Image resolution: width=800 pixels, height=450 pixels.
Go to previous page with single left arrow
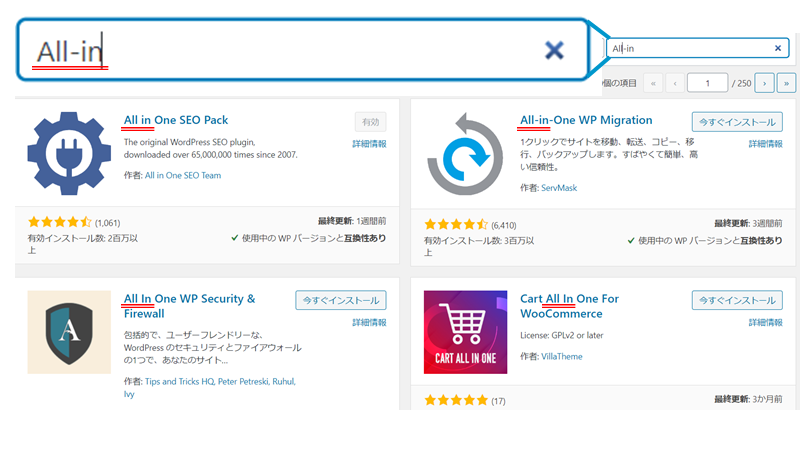point(675,83)
